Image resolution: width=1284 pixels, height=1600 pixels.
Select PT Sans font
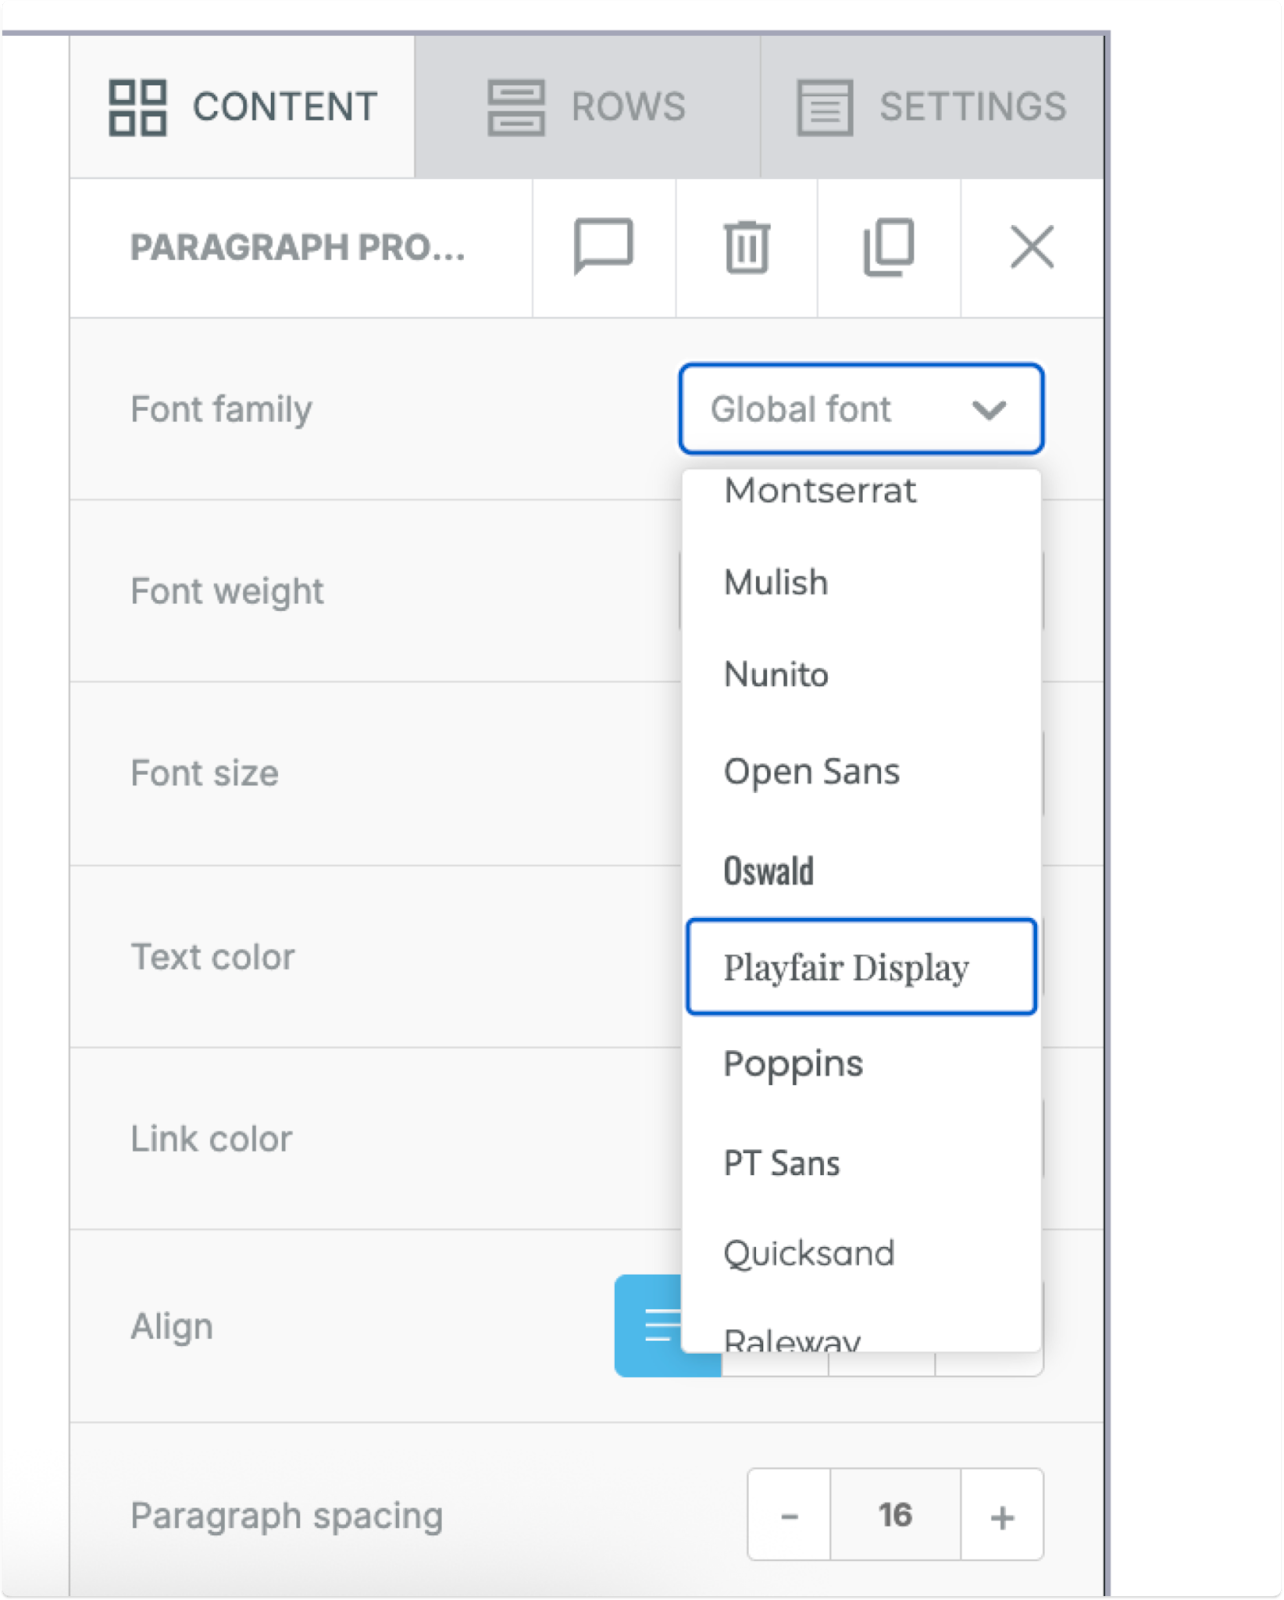[x=781, y=1163]
